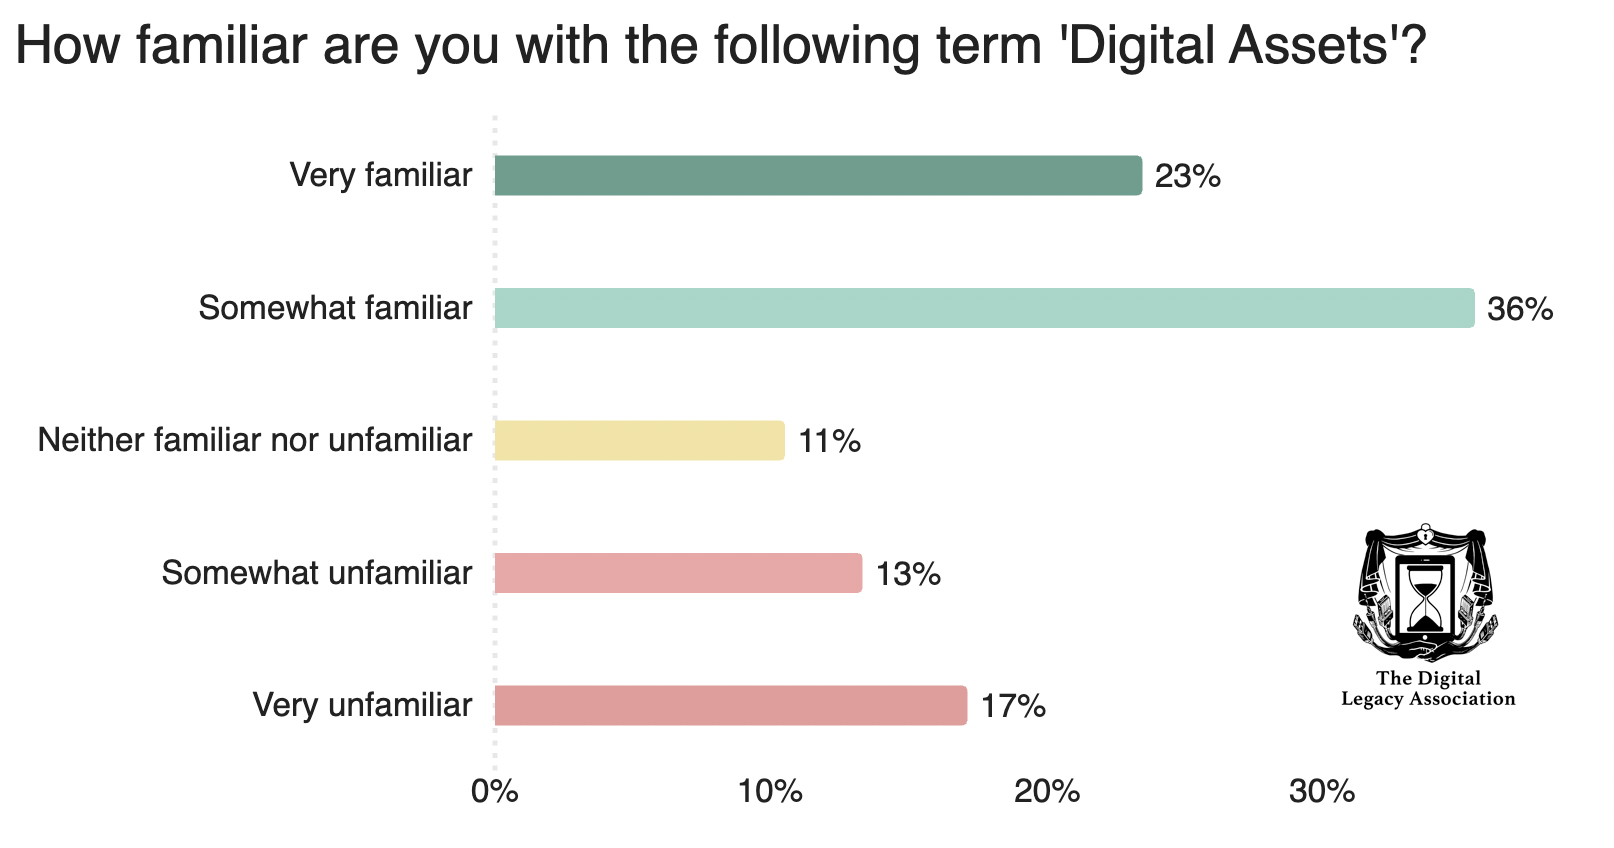1614x848 pixels.
Task: Select the 'Somewhat familiar' category label
Action: point(335,308)
